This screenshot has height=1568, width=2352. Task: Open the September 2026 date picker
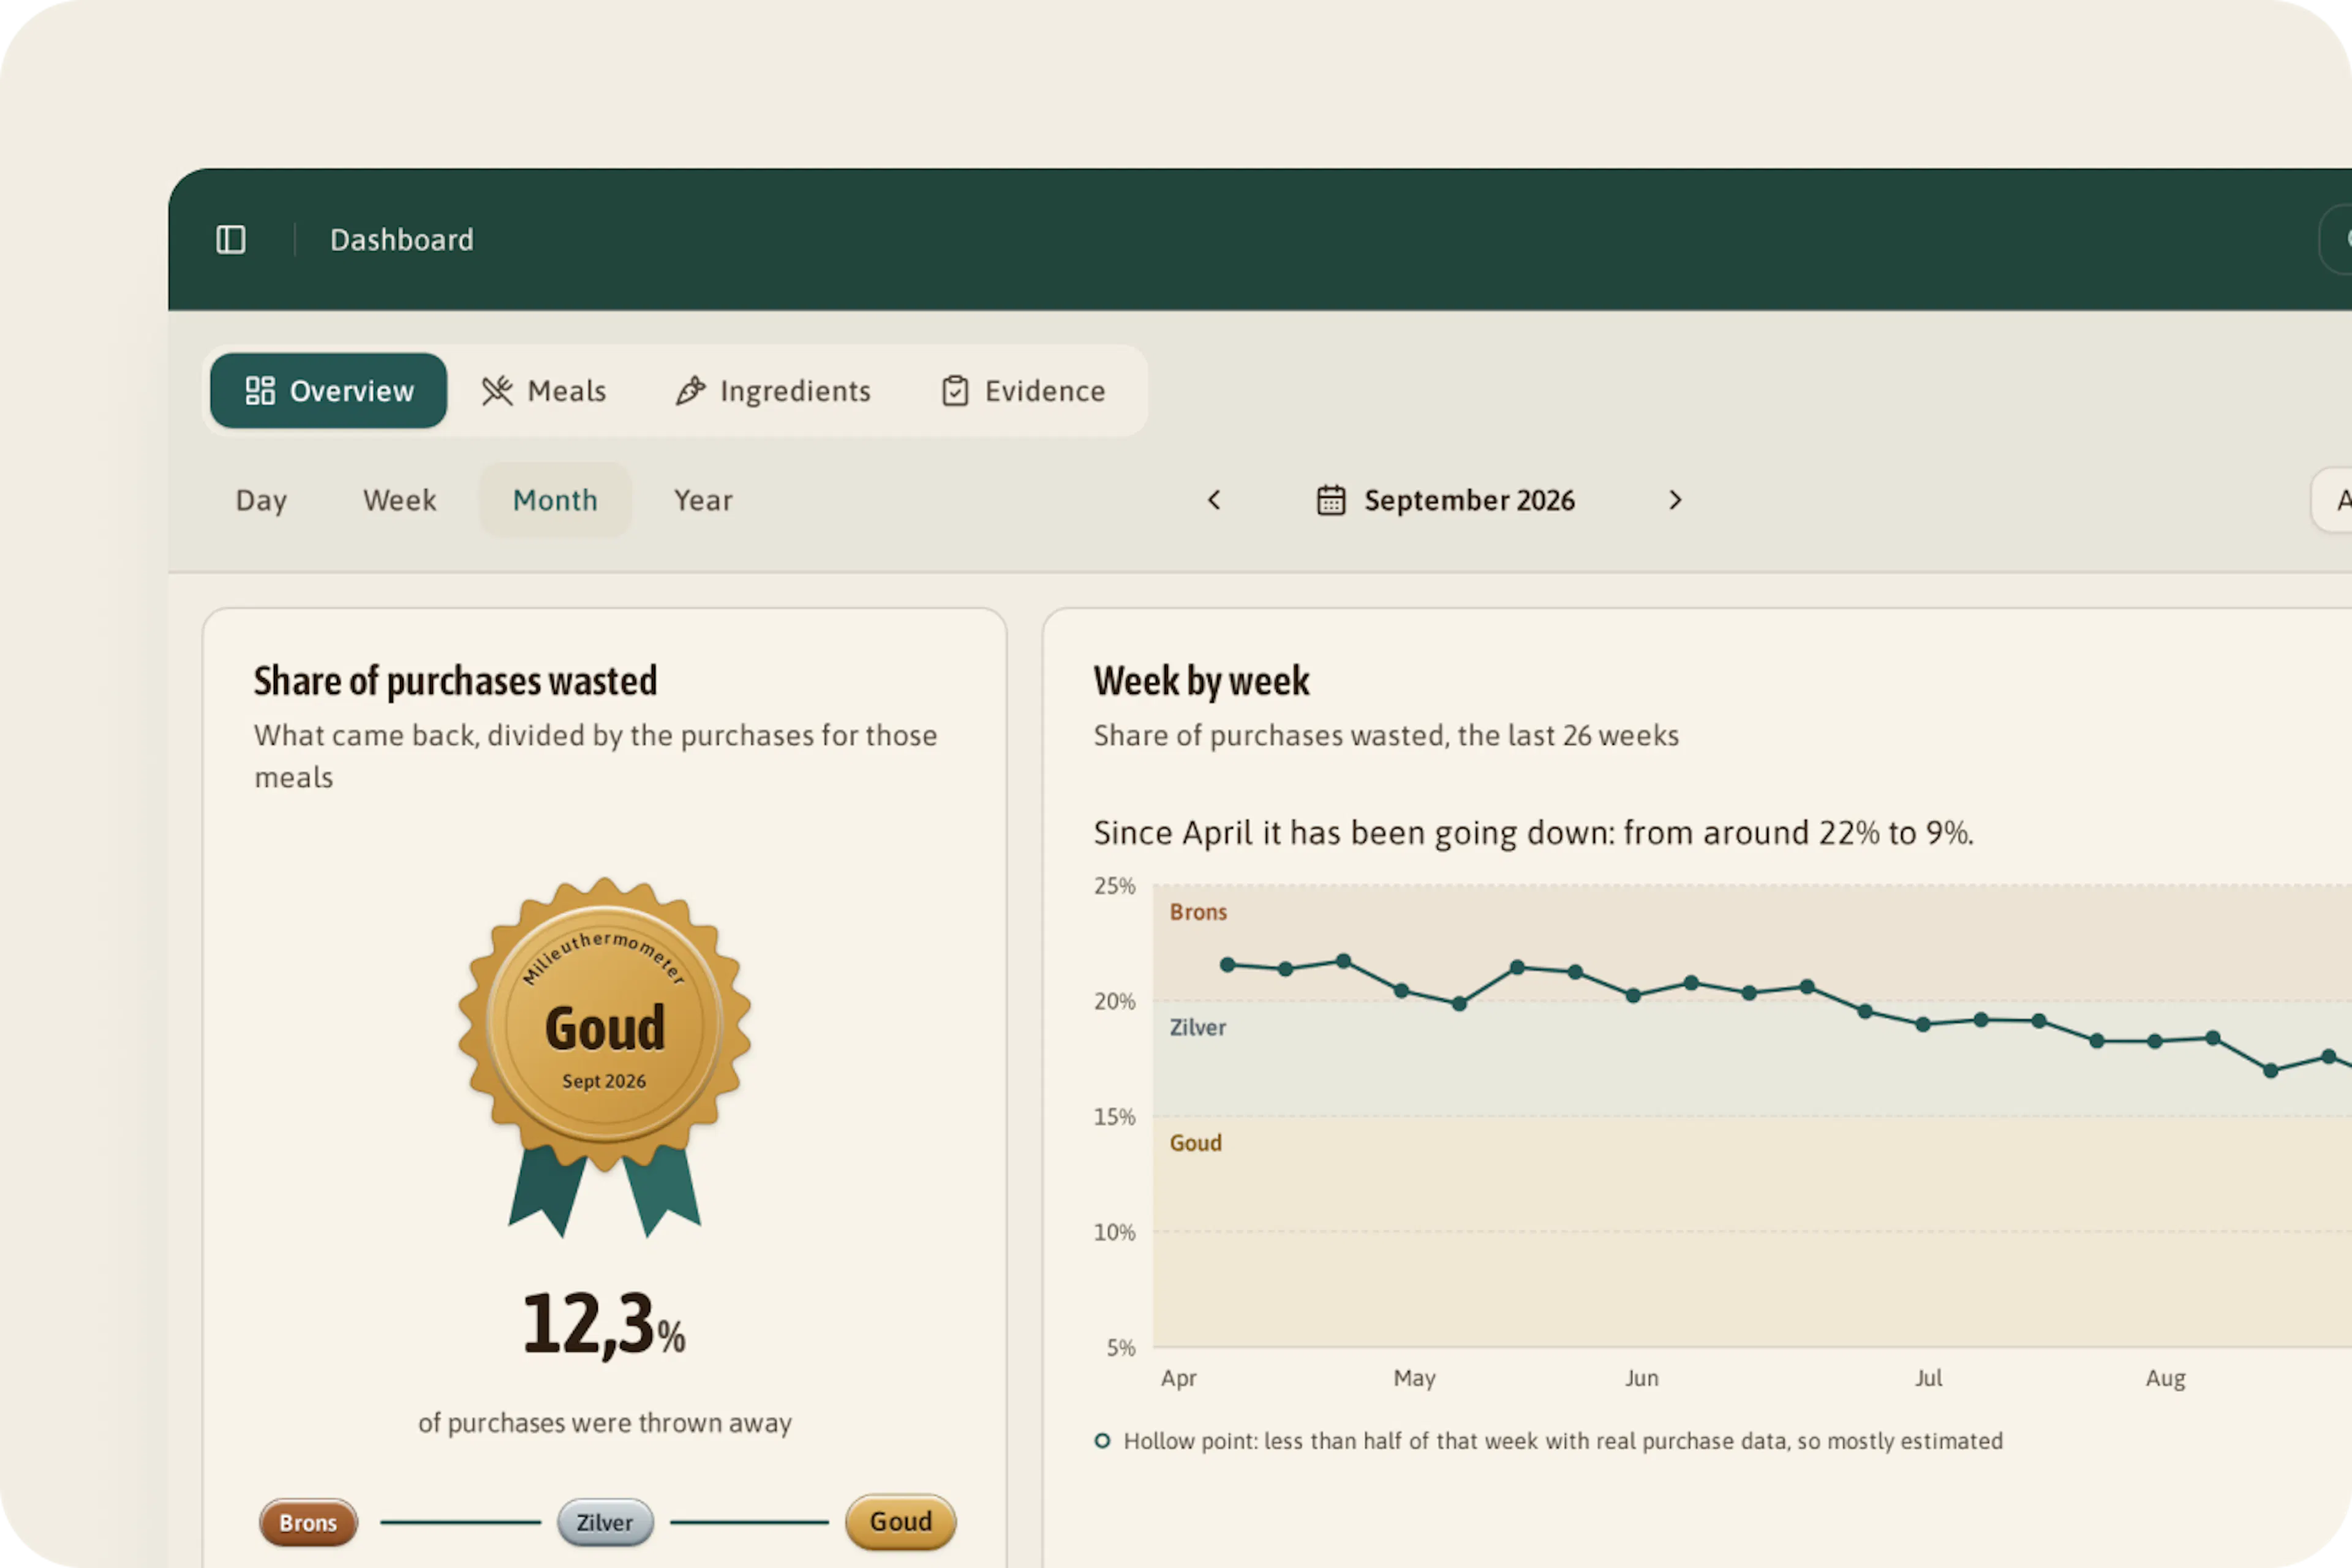click(1446, 500)
